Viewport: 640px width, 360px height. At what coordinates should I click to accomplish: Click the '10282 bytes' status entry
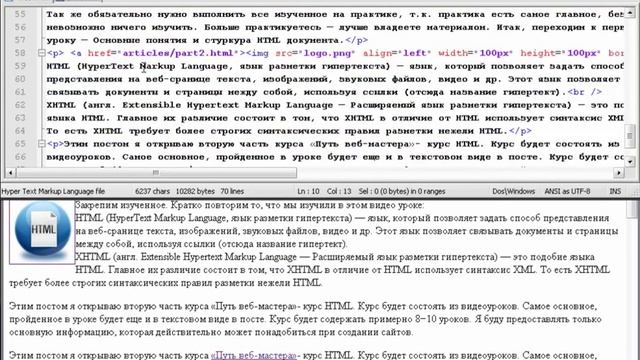[x=195, y=191]
